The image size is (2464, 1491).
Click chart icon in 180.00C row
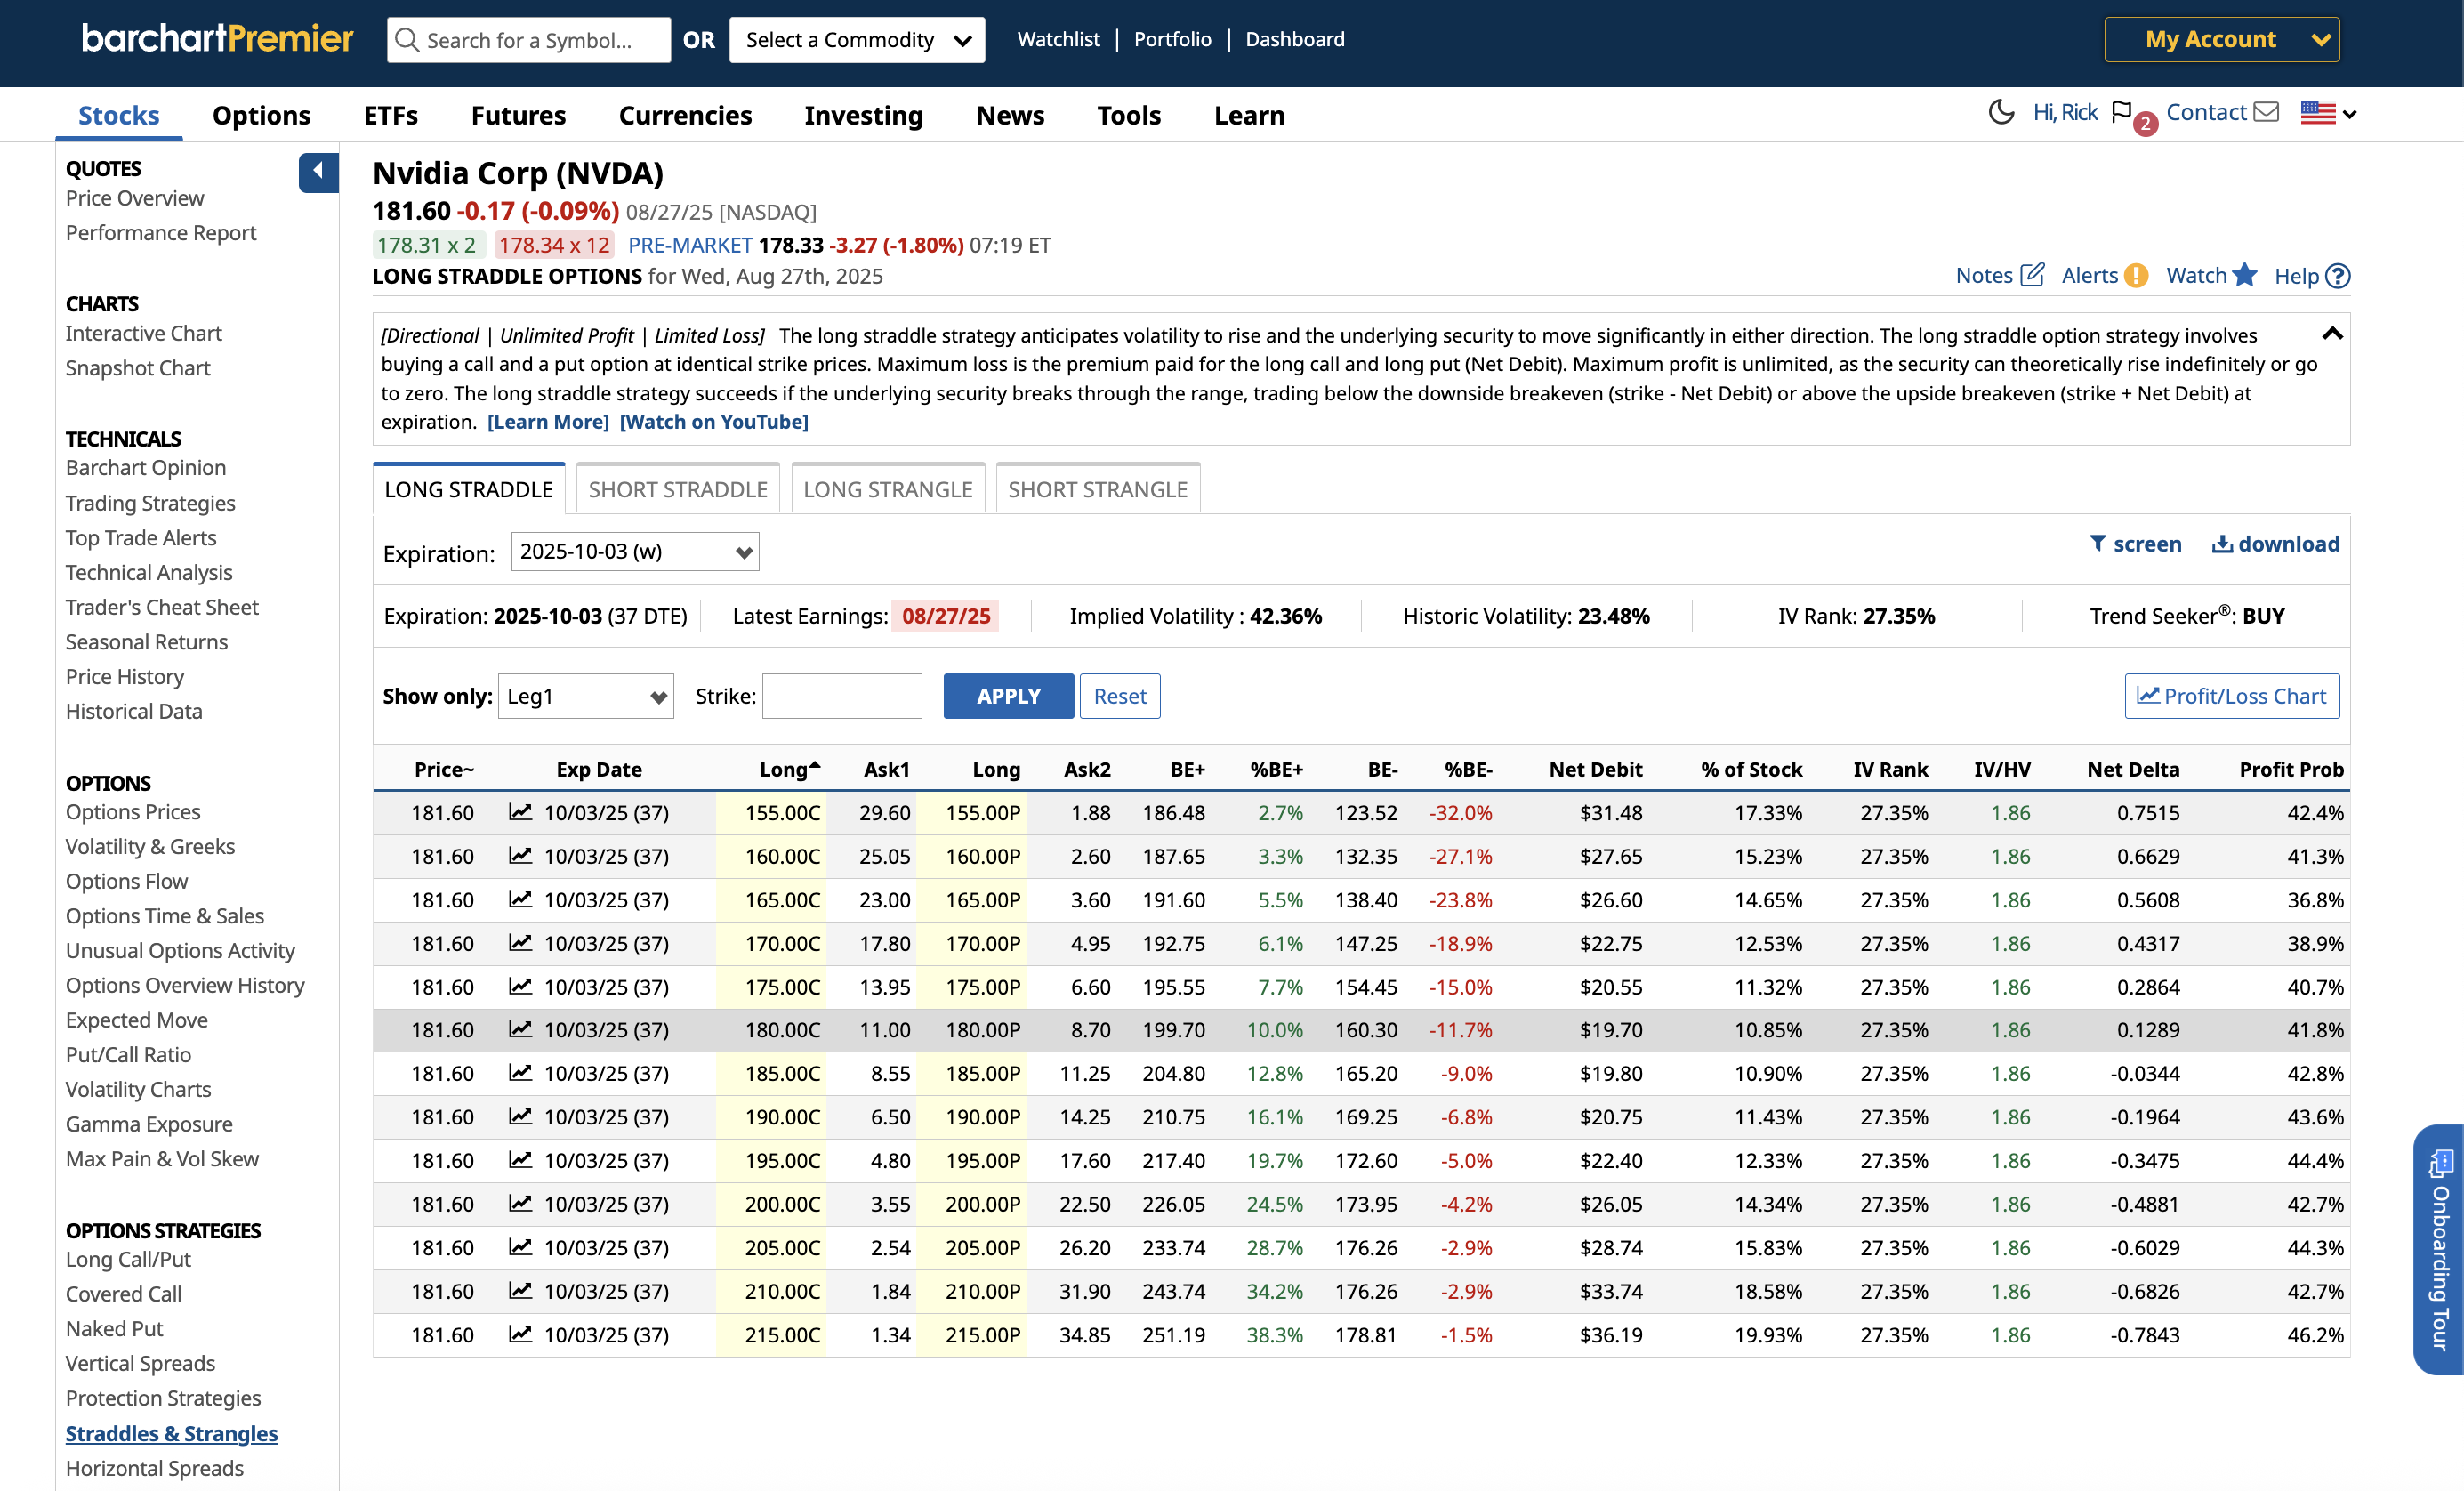520,1029
